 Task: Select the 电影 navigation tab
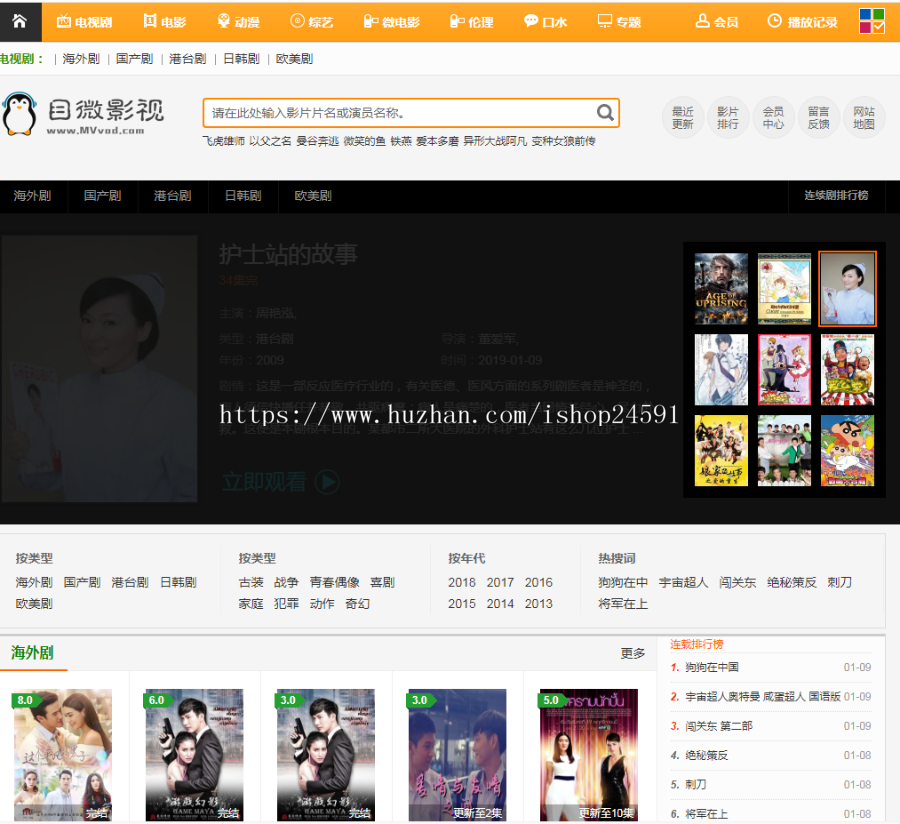[x=164, y=21]
